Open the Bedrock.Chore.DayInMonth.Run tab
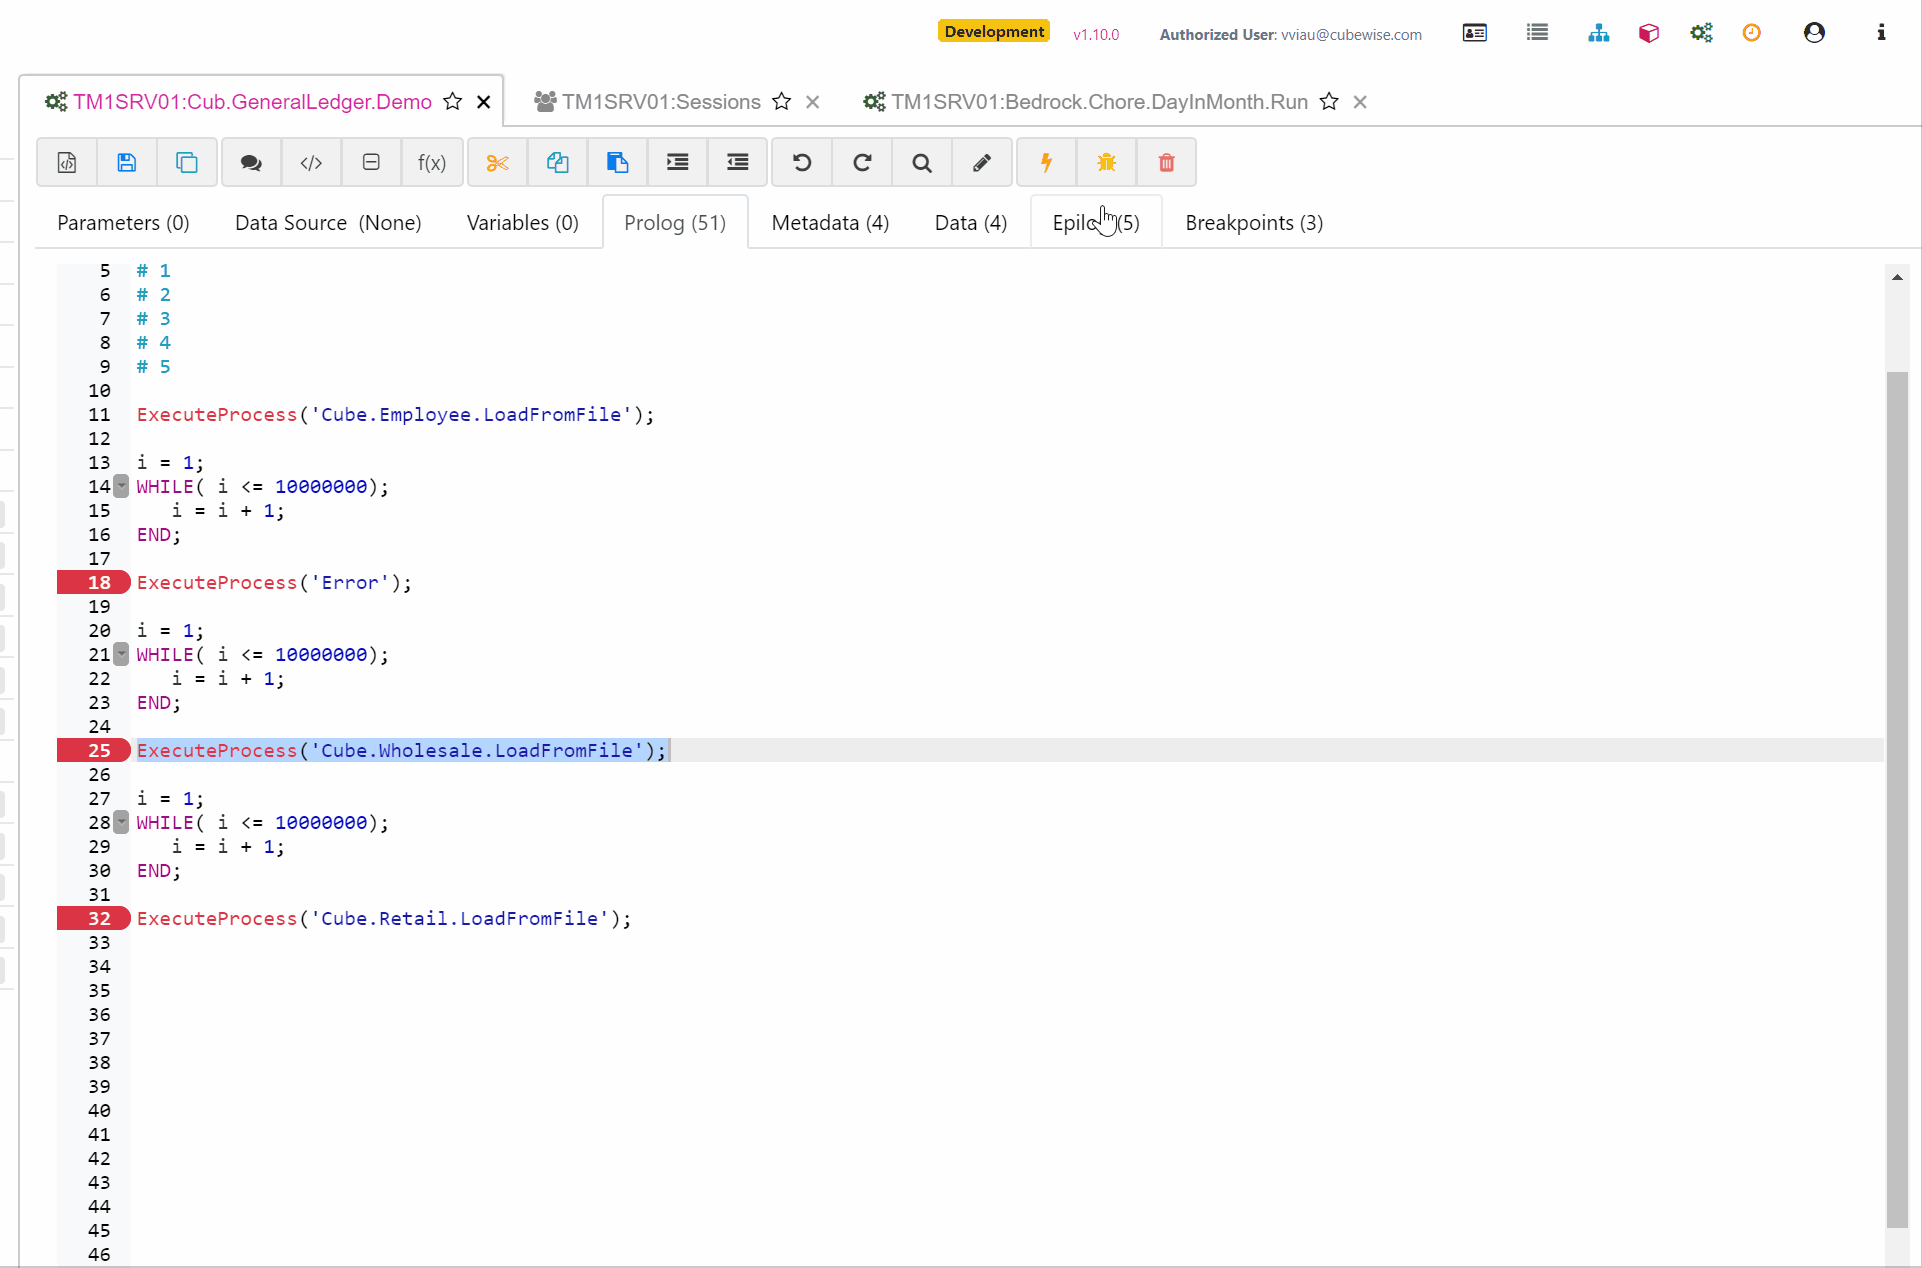 tap(1100, 101)
